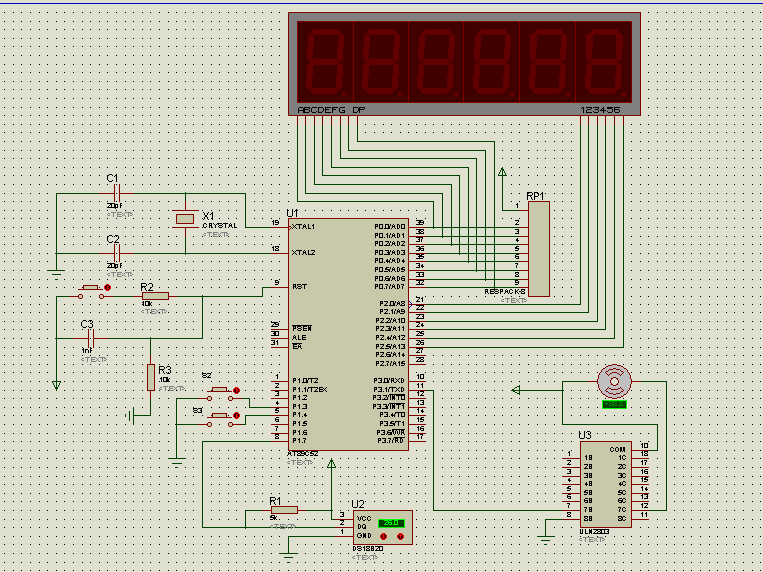Click the COM pin label on ULN2803
Screen dimensions: 763x572
tap(618, 449)
